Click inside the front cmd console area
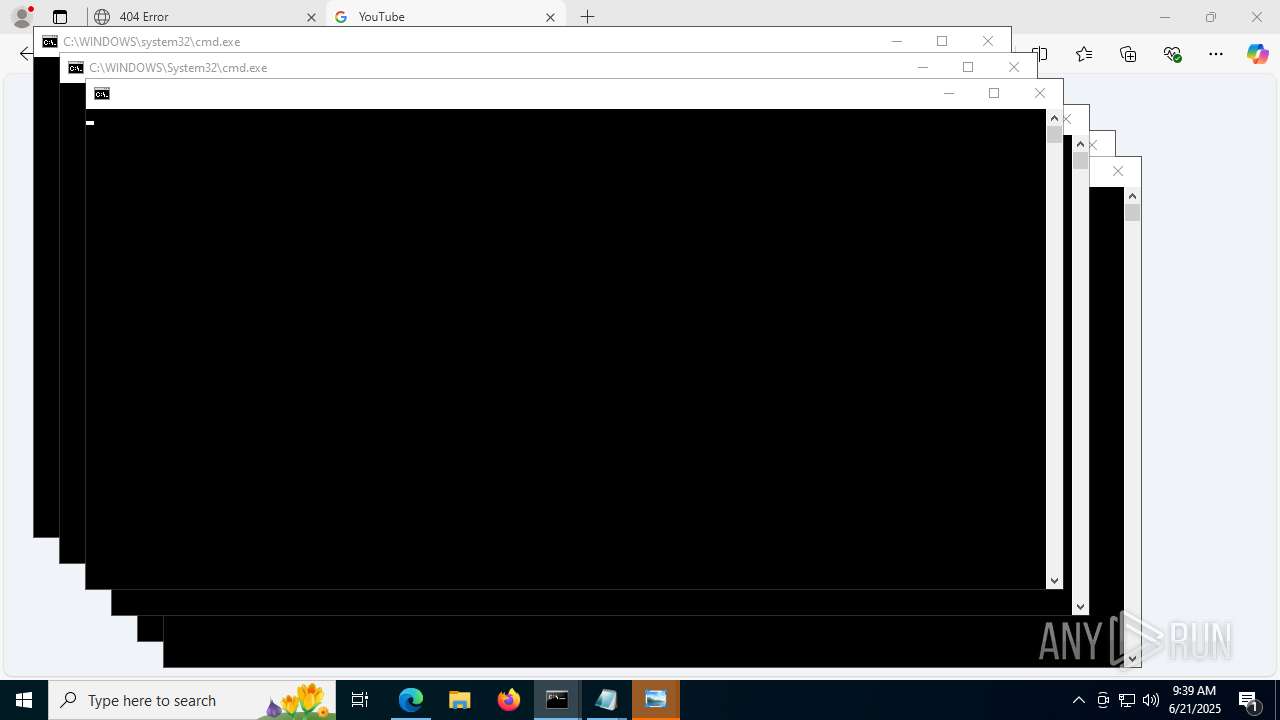Image resolution: width=1280 pixels, height=720 pixels. pyautogui.click(x=566, y=349)
